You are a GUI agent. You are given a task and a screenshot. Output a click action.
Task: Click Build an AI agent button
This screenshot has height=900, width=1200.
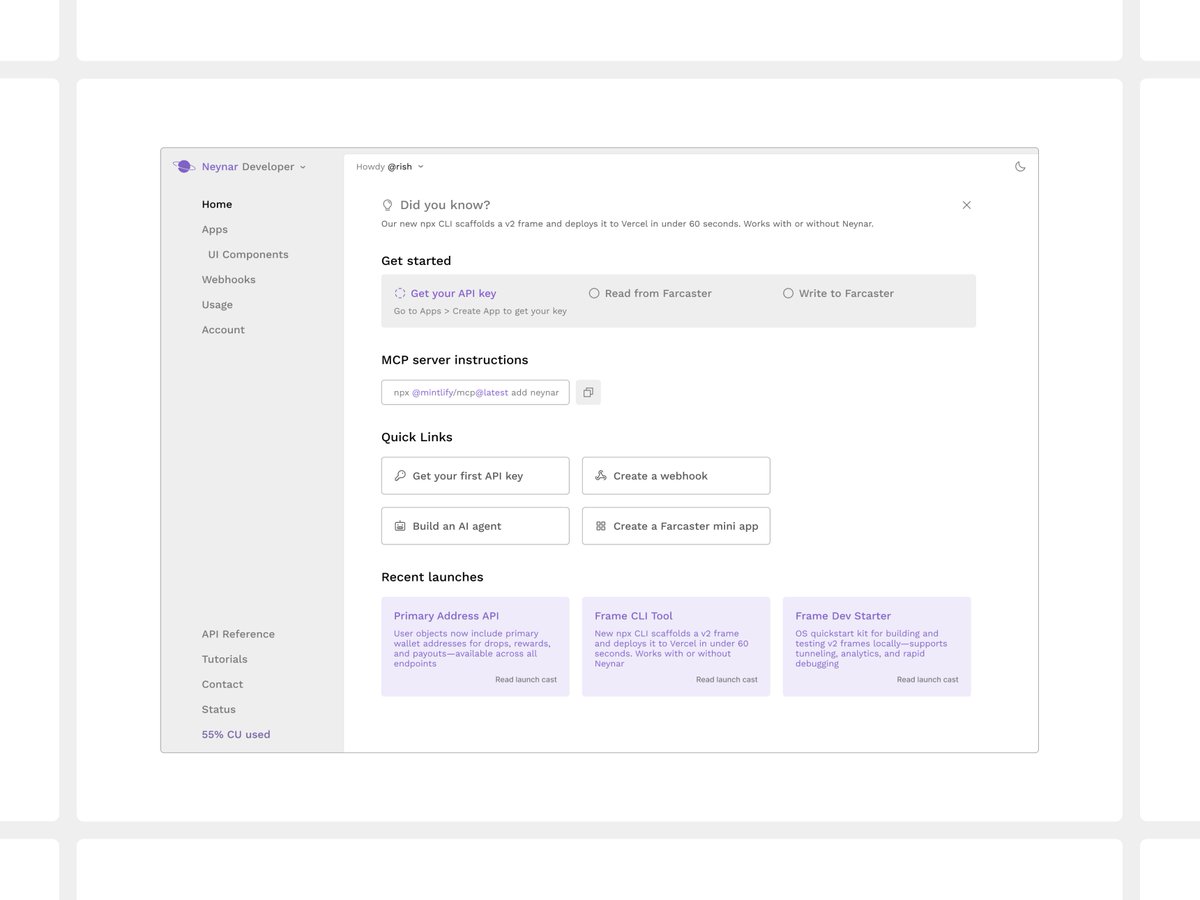coord(475,526)
